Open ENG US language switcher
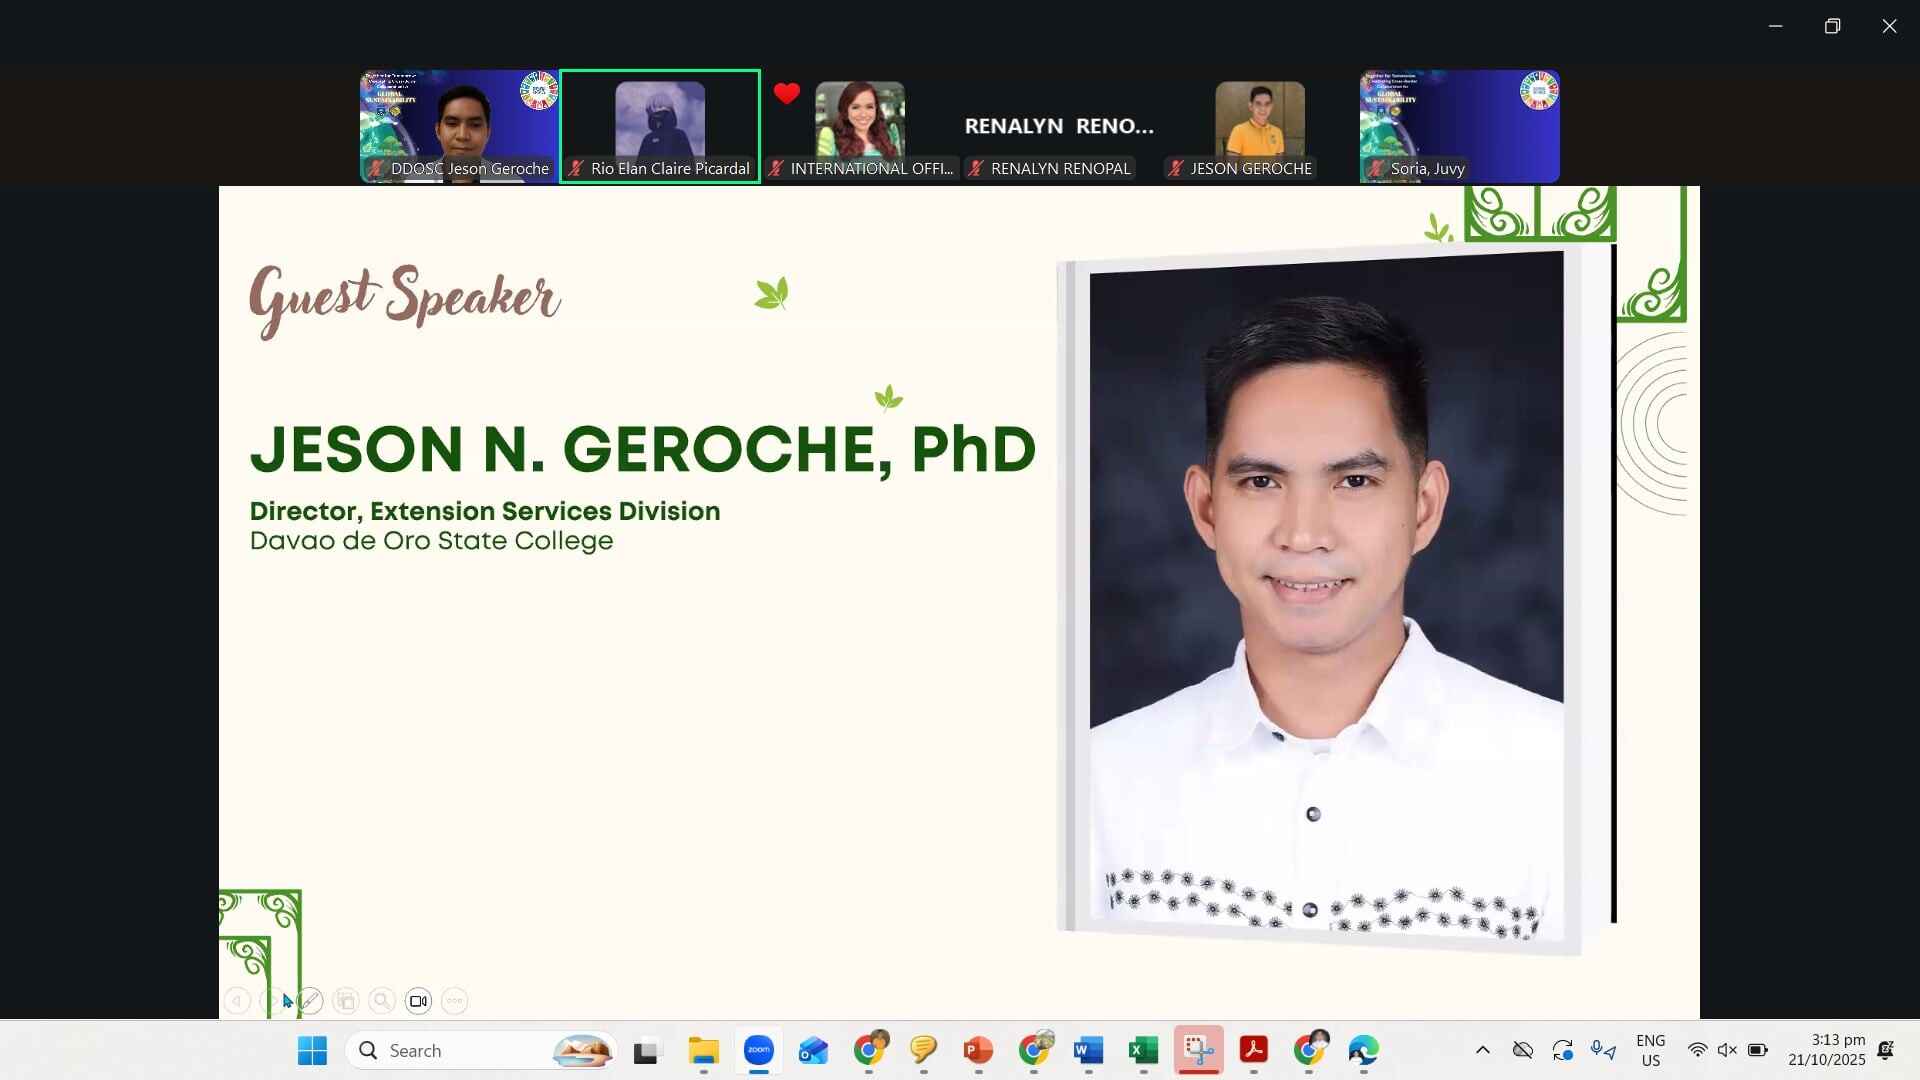 click(x=1651, y=1050)
